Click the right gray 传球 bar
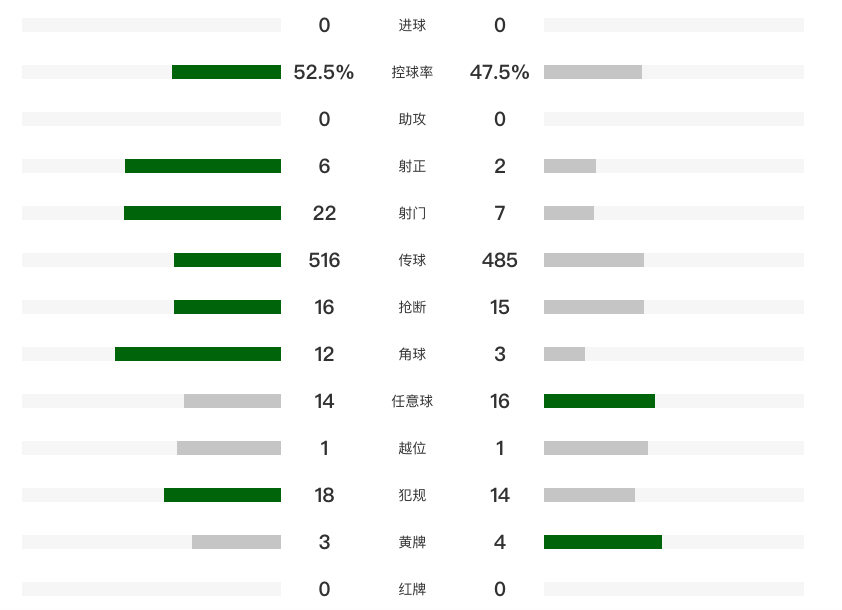 point(594,260)
